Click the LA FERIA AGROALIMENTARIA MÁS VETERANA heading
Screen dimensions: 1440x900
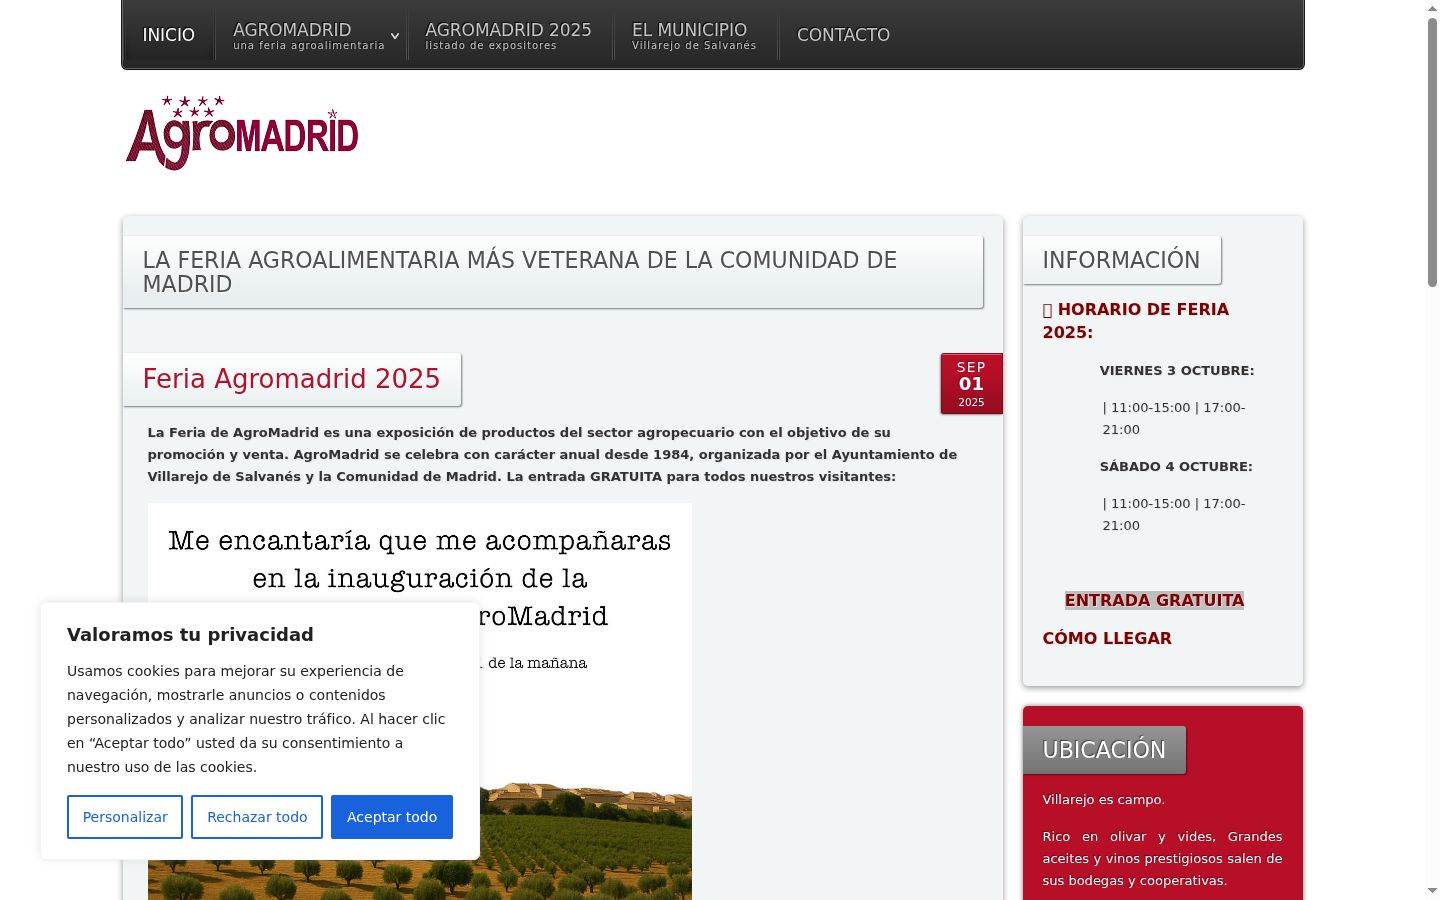(553, 272)
